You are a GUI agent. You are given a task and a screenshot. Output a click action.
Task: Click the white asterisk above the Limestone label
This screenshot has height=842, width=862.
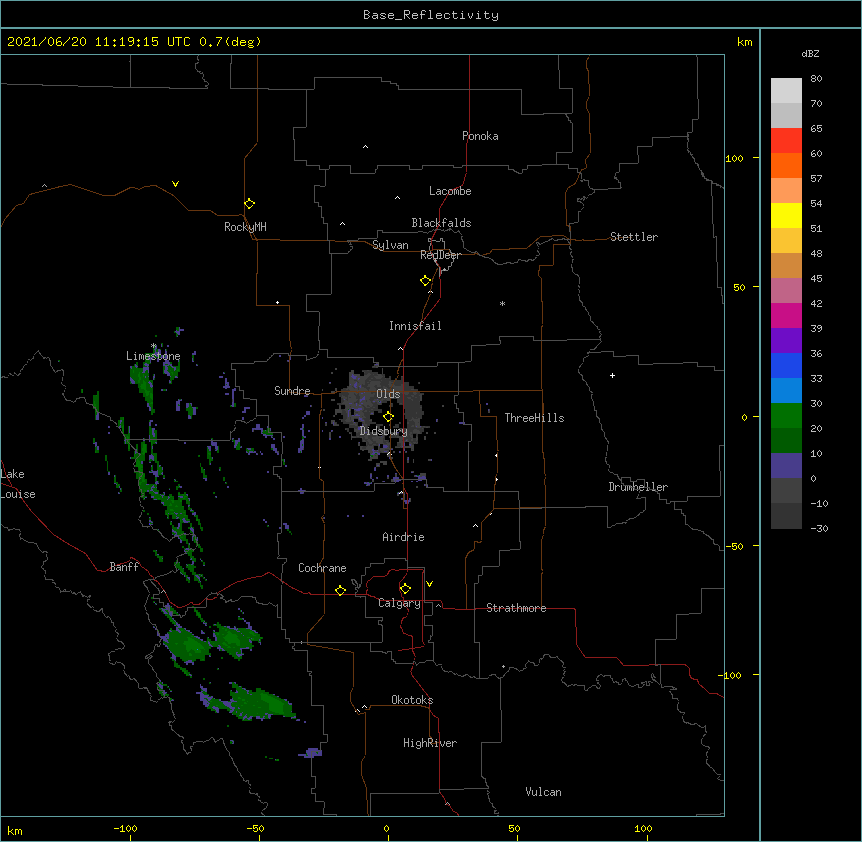[154, 346]
